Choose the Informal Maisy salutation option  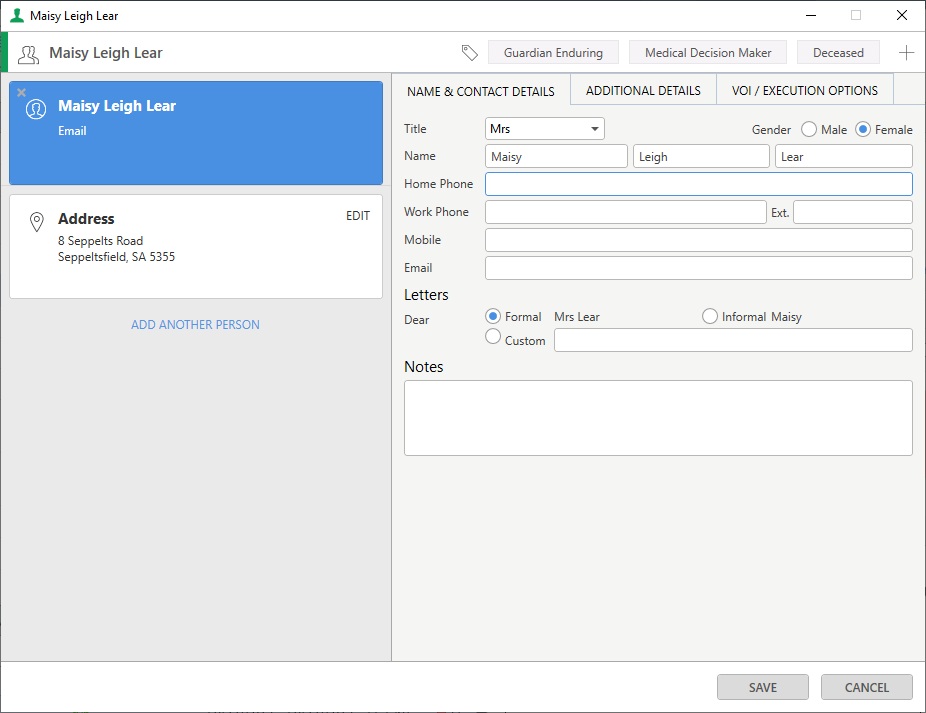coord(710,317)
